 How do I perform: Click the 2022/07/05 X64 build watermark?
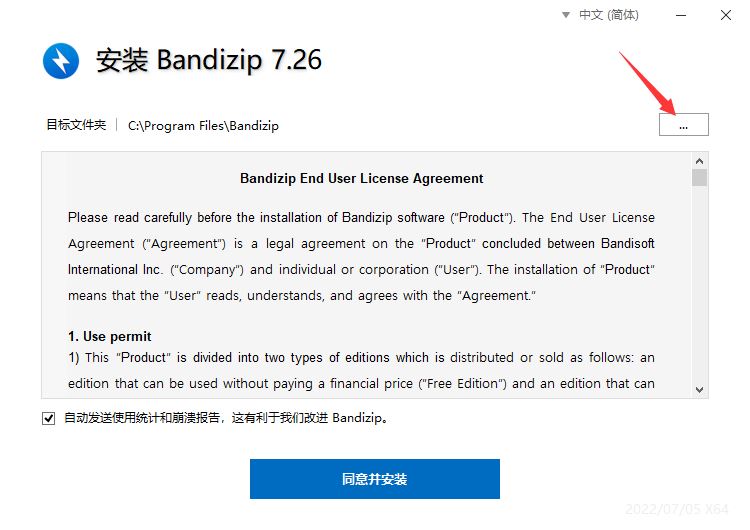(x=676, y=509)
